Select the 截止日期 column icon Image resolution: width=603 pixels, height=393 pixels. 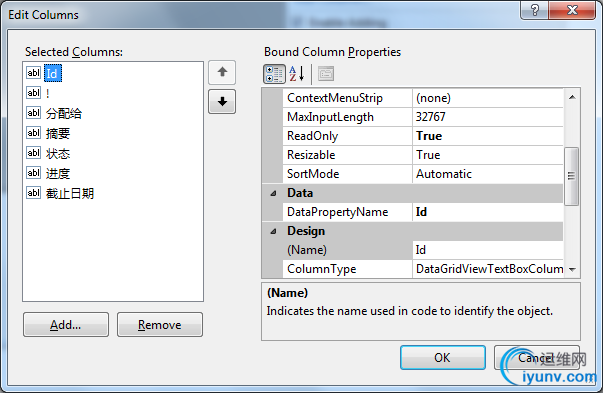(33, 193)
